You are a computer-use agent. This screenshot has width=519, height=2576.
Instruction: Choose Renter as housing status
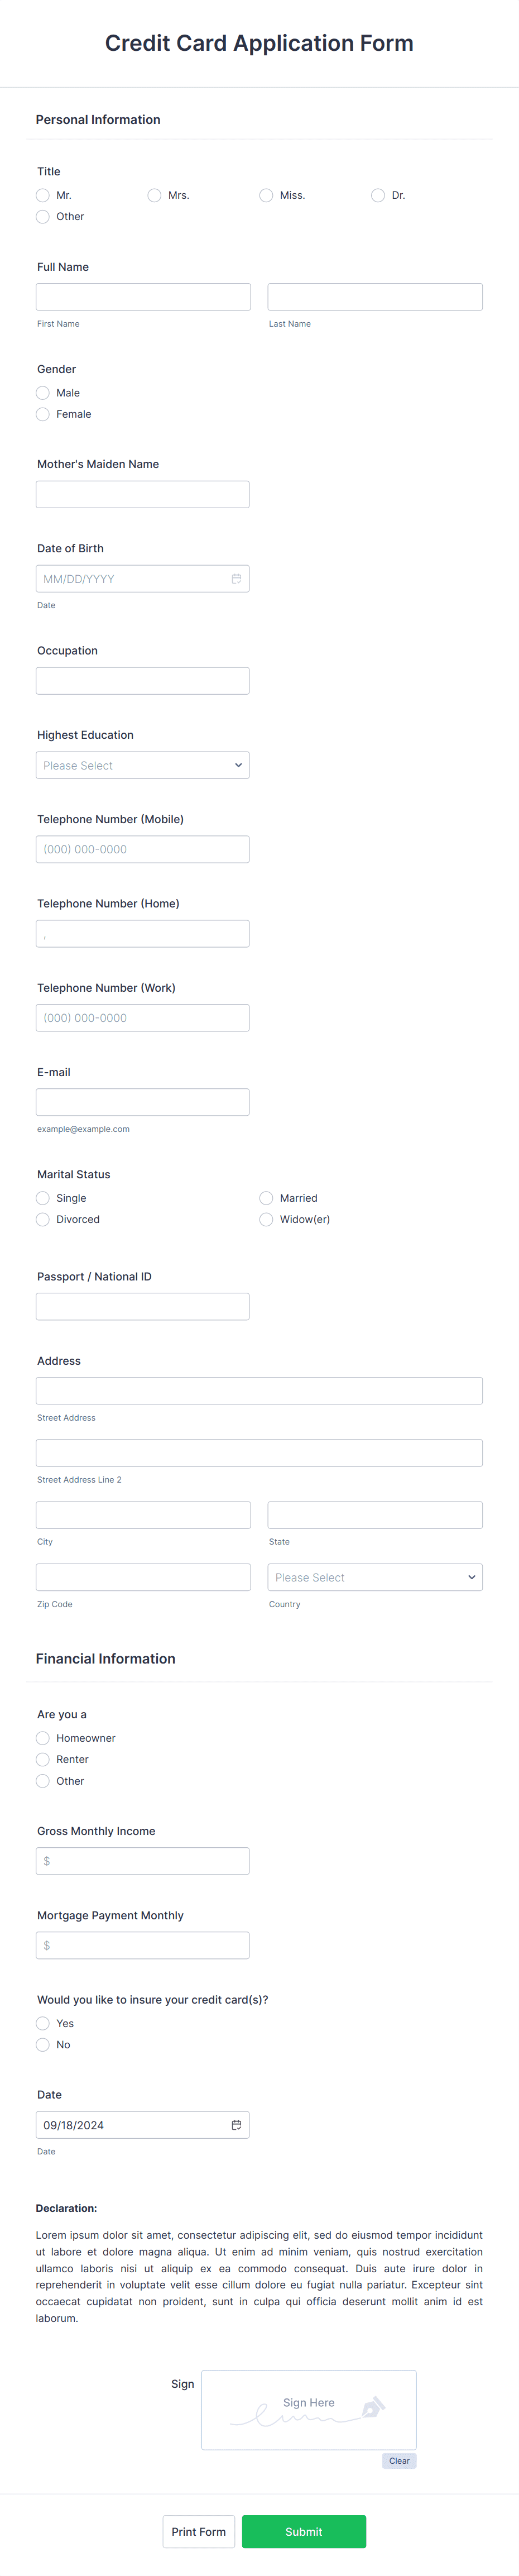tap(43, 1759)
